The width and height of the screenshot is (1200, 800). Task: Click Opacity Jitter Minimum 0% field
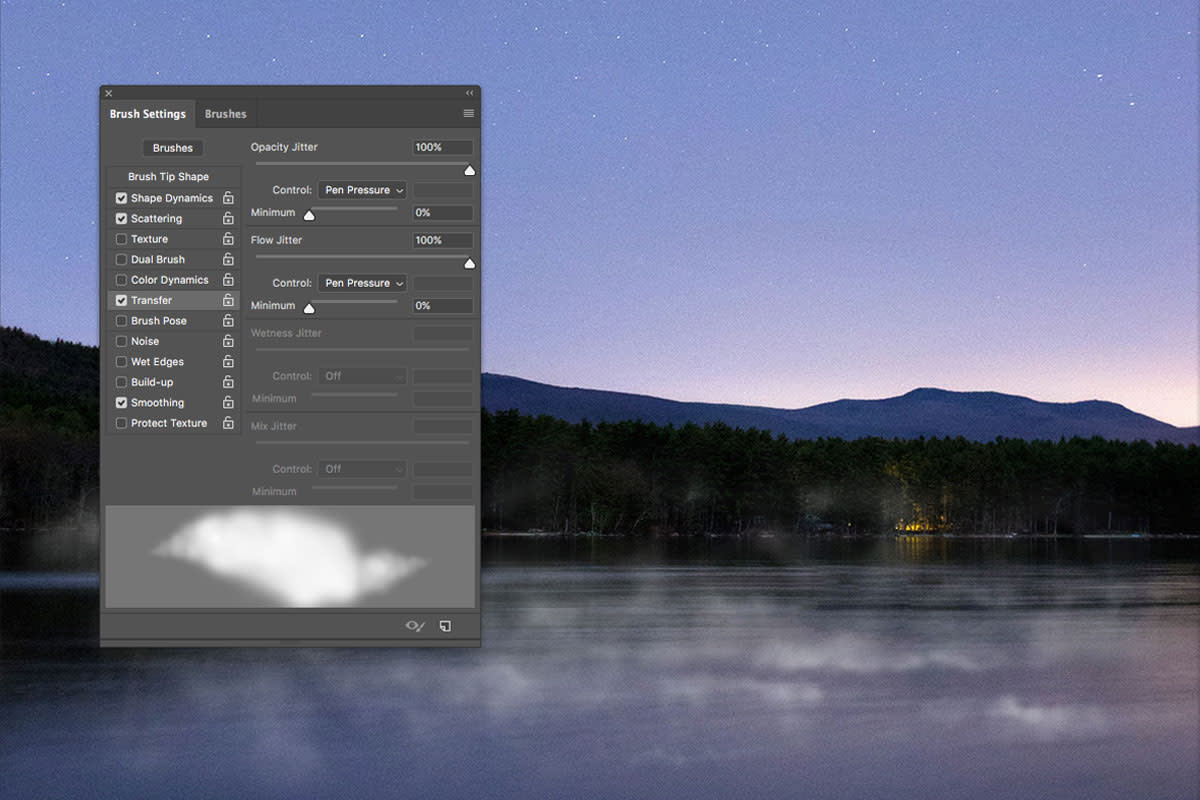click(x=443, y=213)
